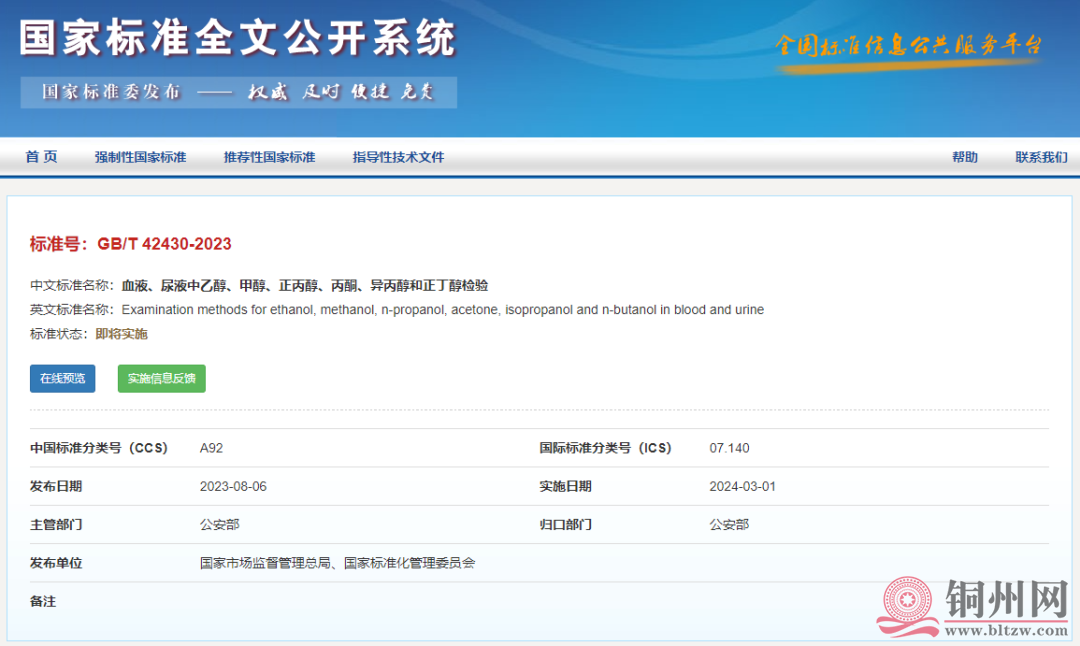Select the 指导性技术文件 navigation item
Image resolution: width=1080 pixels, height=646 pixels.
click(x=398, y=157)
